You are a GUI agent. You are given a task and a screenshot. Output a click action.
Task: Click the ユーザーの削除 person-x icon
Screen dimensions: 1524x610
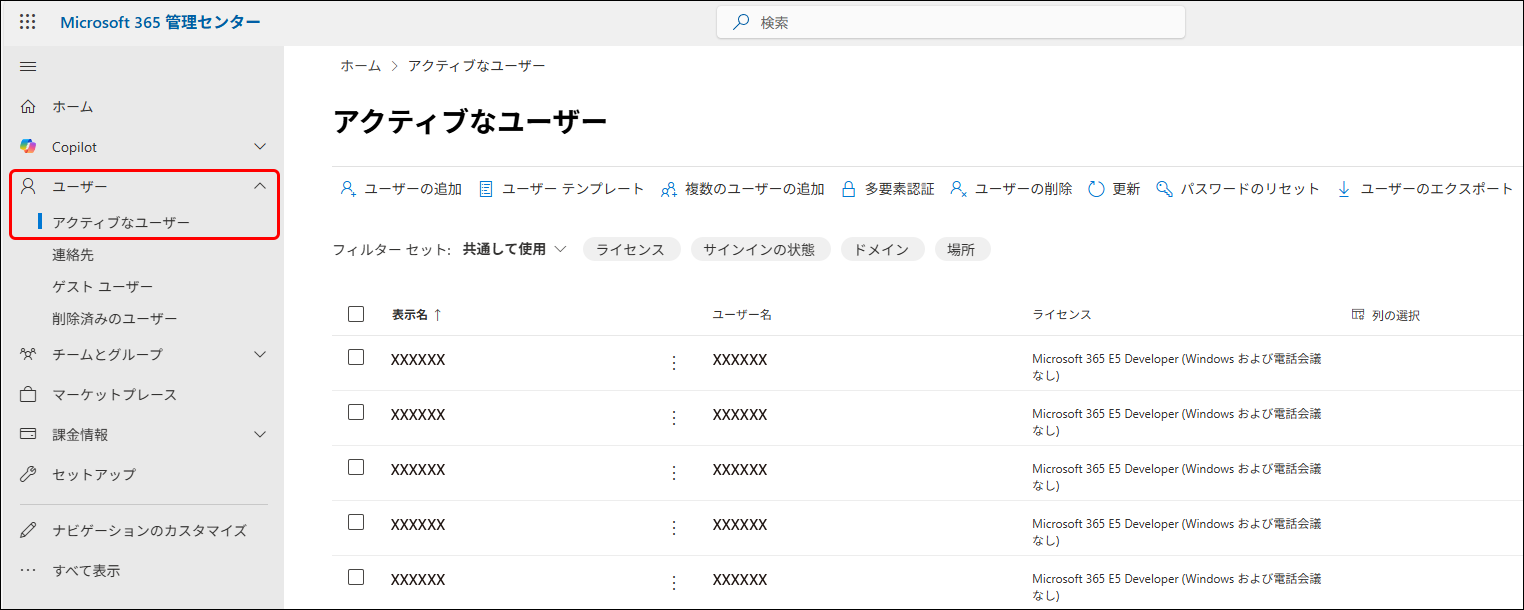[x=958, y=188]
